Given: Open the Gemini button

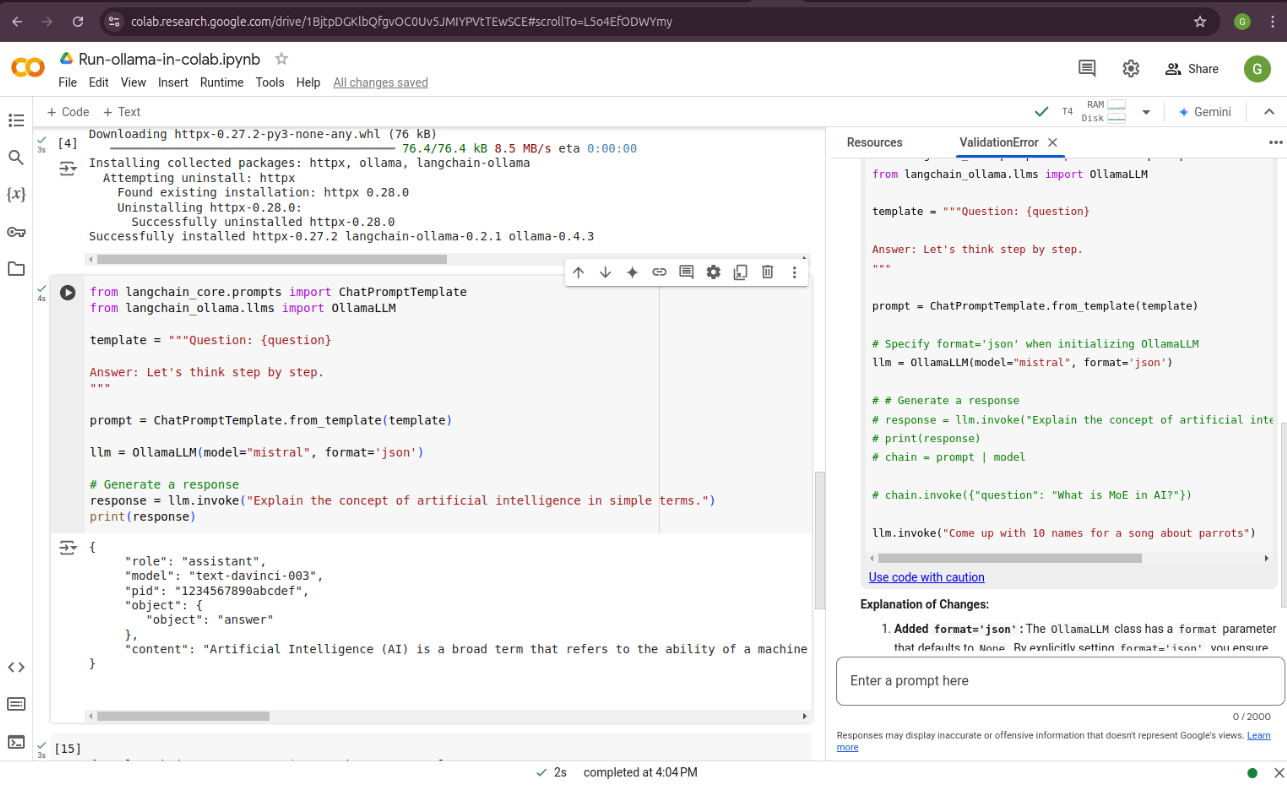Looking at the screenshot, I should [x=1204, y=112].
